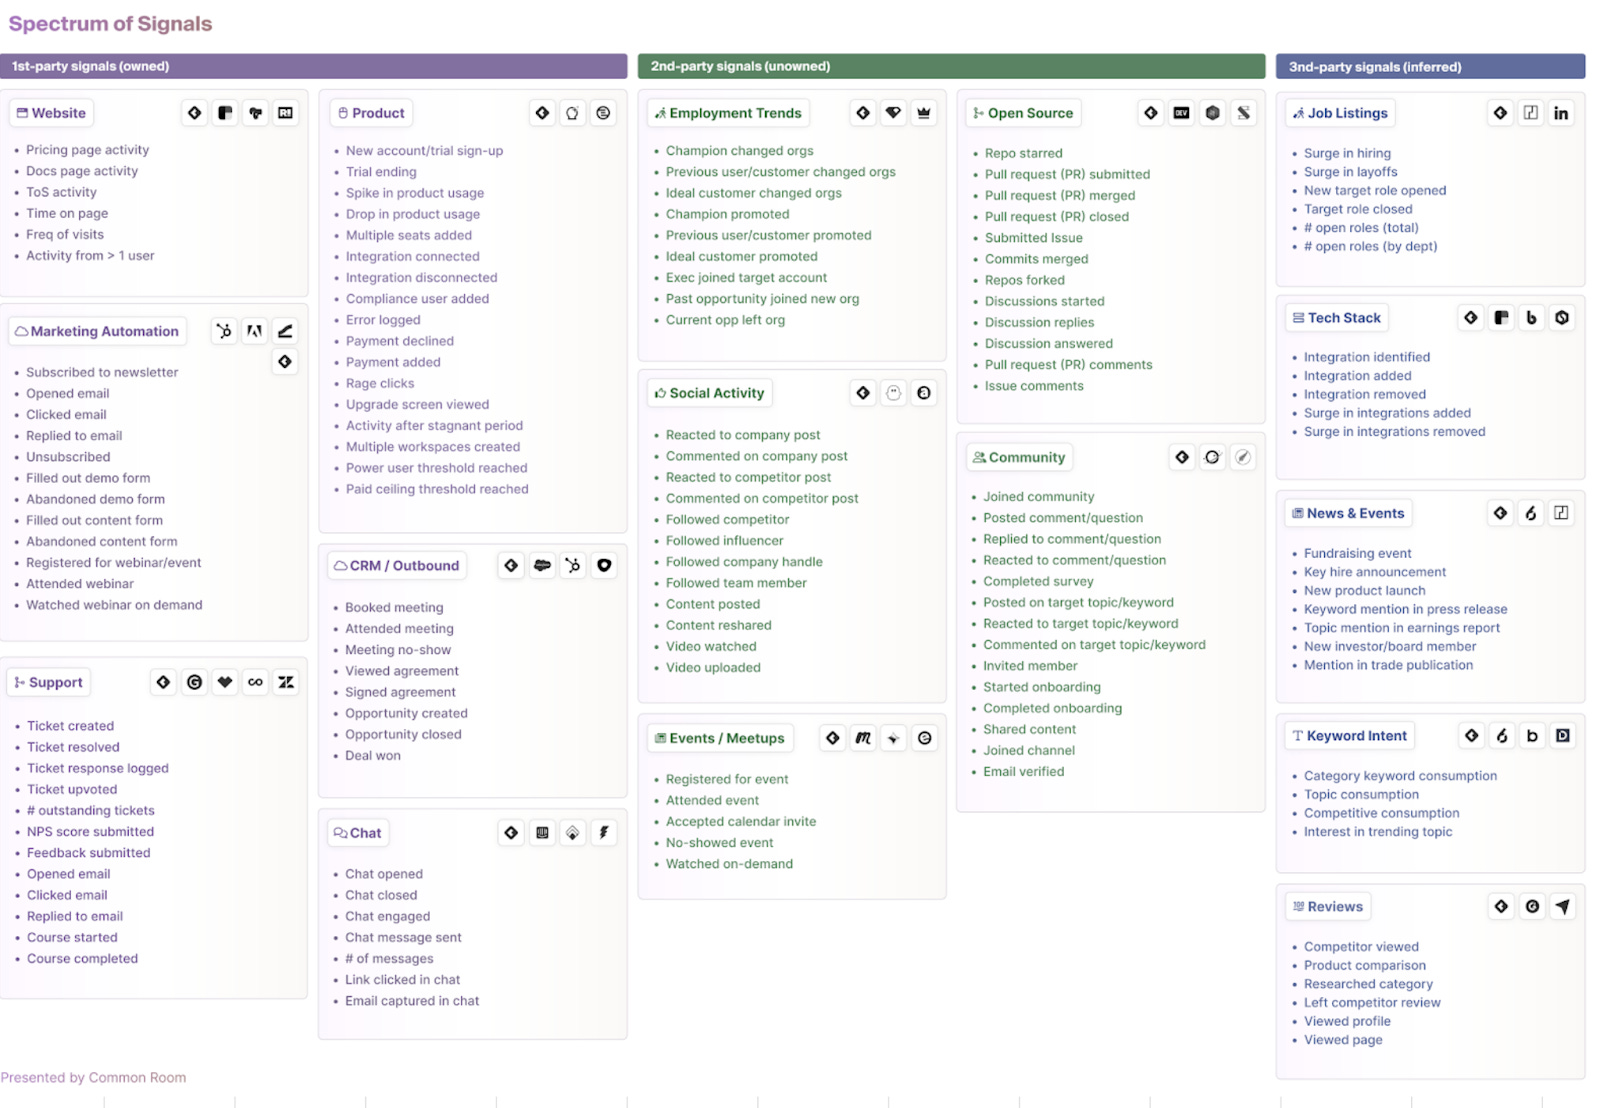
Task: Click the 'Left competitor review' item
Action: tap(1372, 1002)
